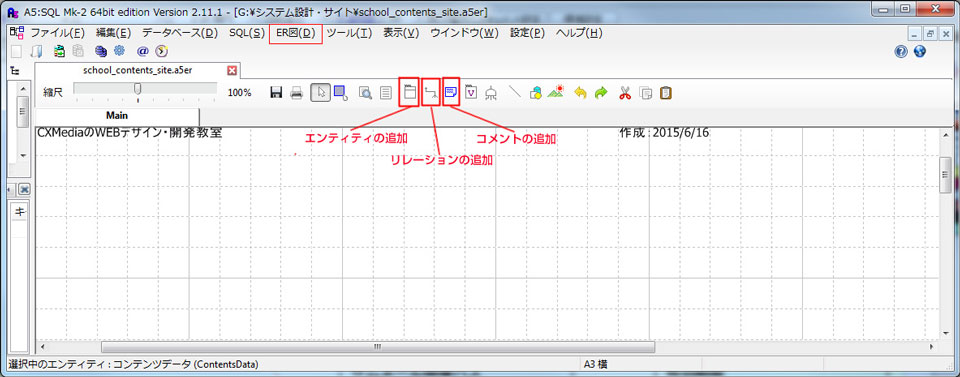
Task: Click the undo yellow arrow icon
Action: pos(580,92)
